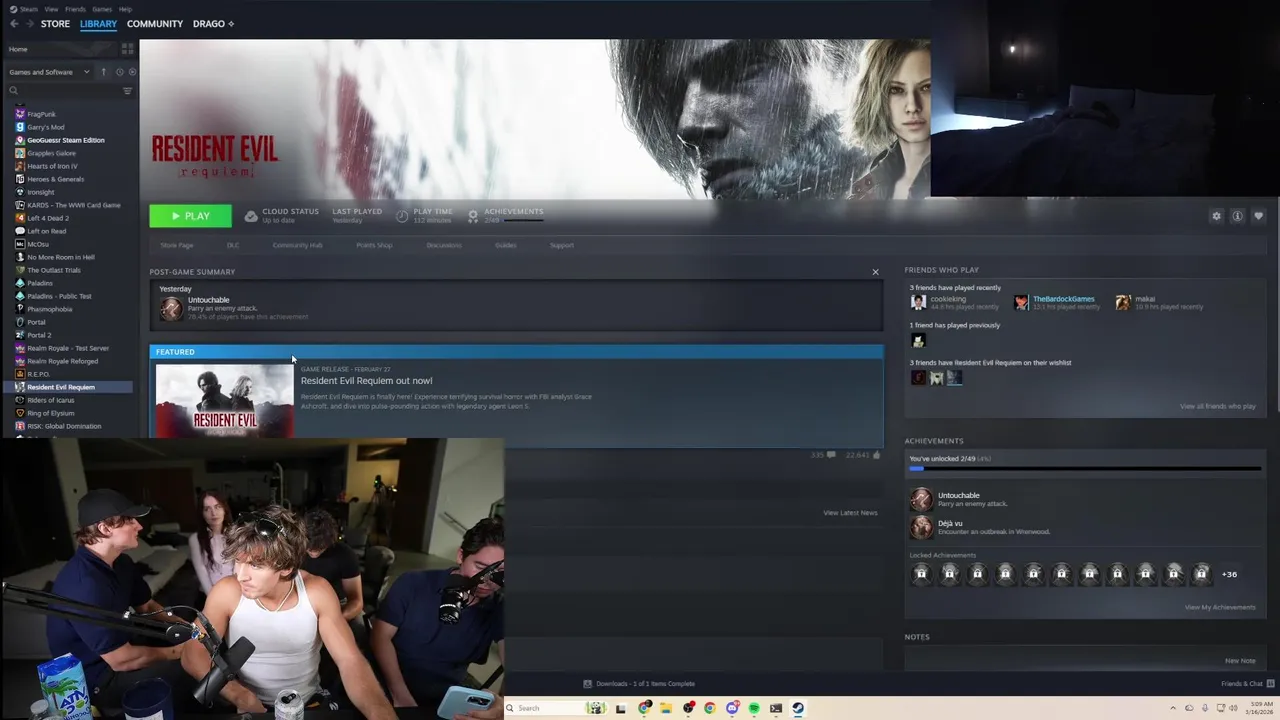The width and height of the screenshot is (1280, 720).
Task: Select Left 4 Dead 2 in games list
Action: 48,218
